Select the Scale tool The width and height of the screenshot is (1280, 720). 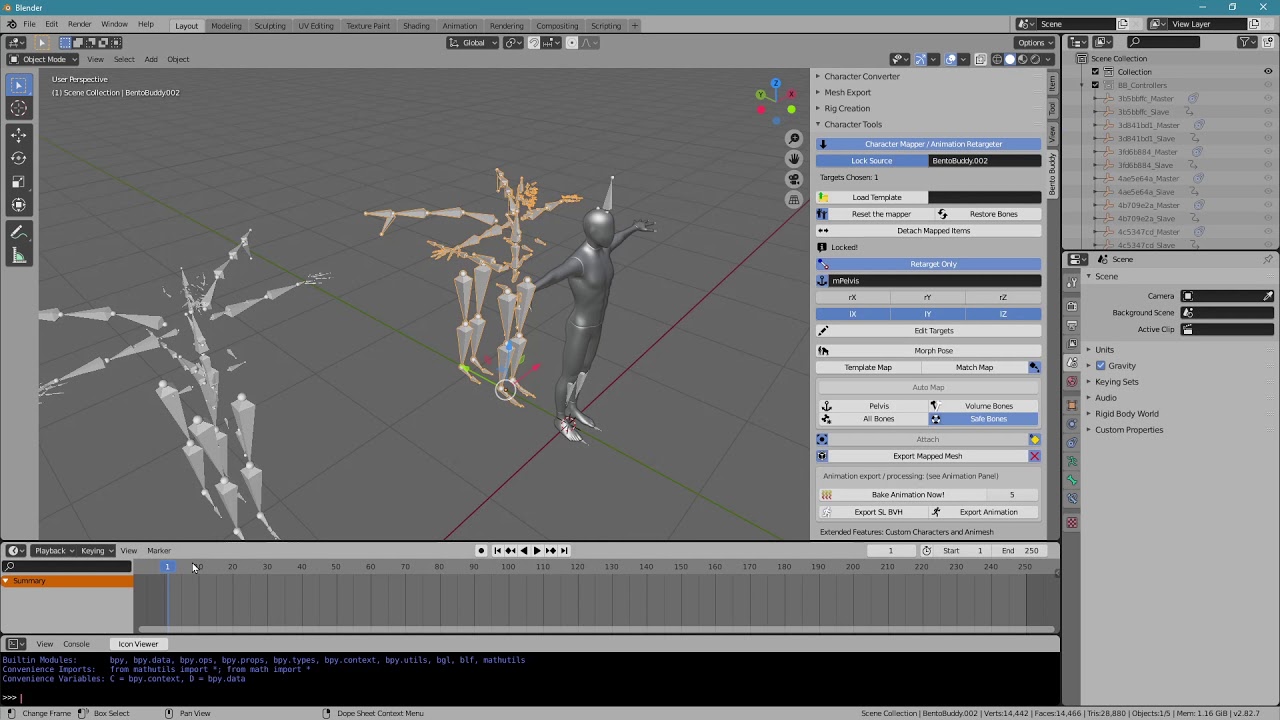click(19, 181)
